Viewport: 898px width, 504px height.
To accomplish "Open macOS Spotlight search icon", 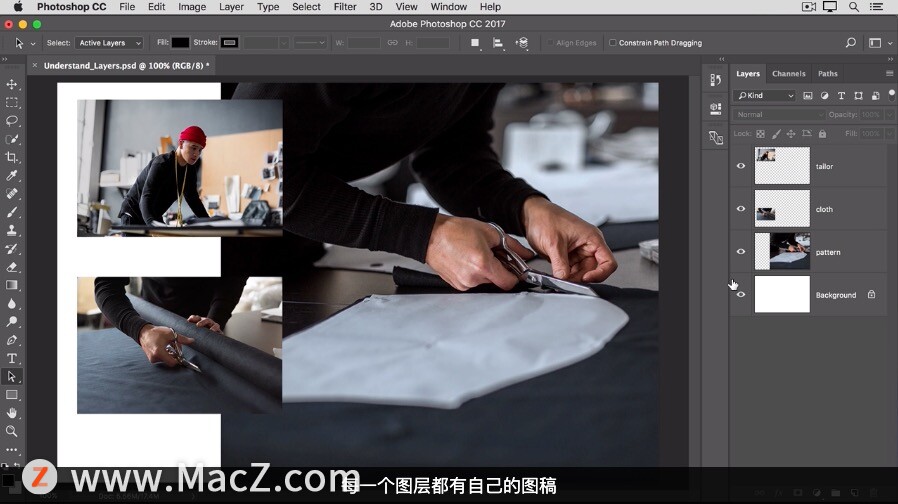I will coord(854,7).
